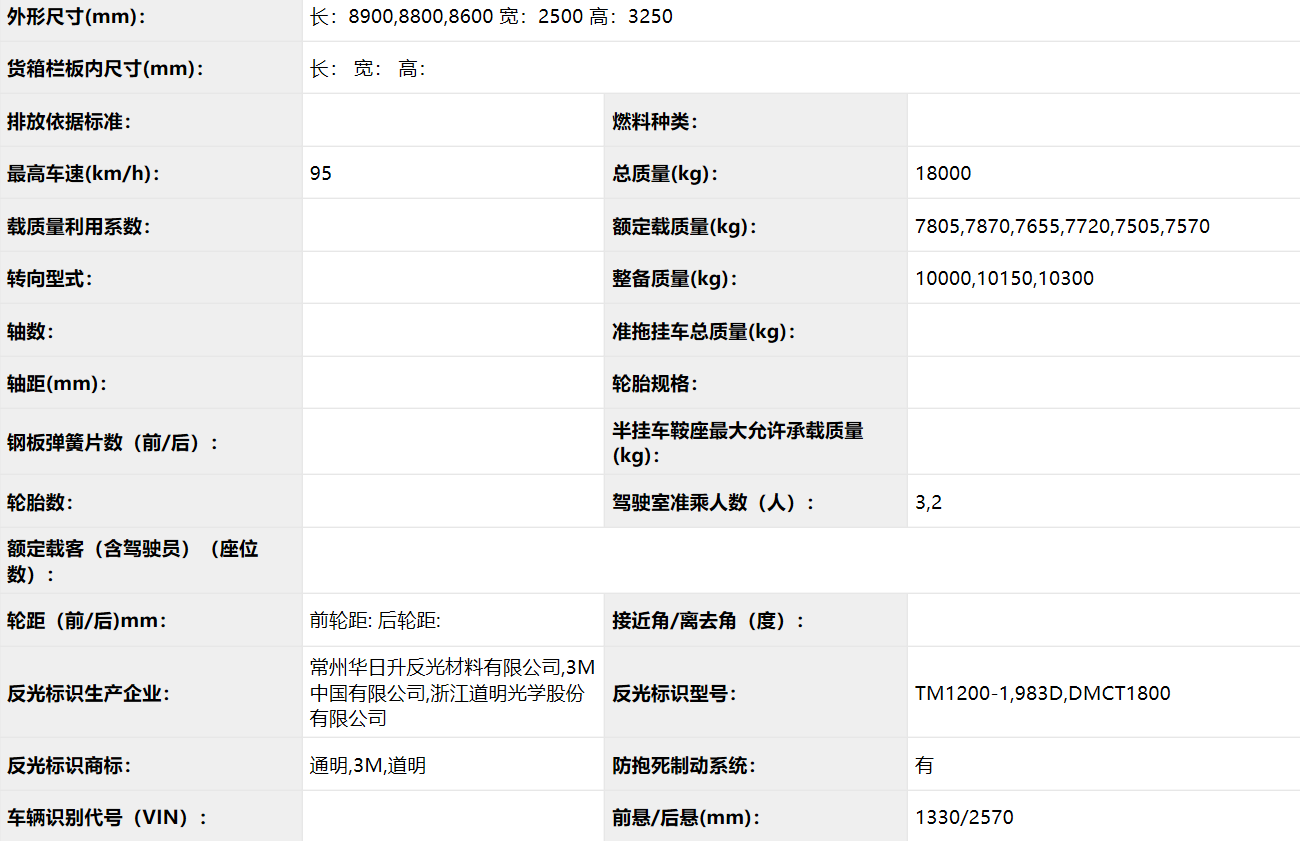1300x841 pixels.
Task: Select the total mass value 18000
Action: pyautogui.click(x=943, y=173)
